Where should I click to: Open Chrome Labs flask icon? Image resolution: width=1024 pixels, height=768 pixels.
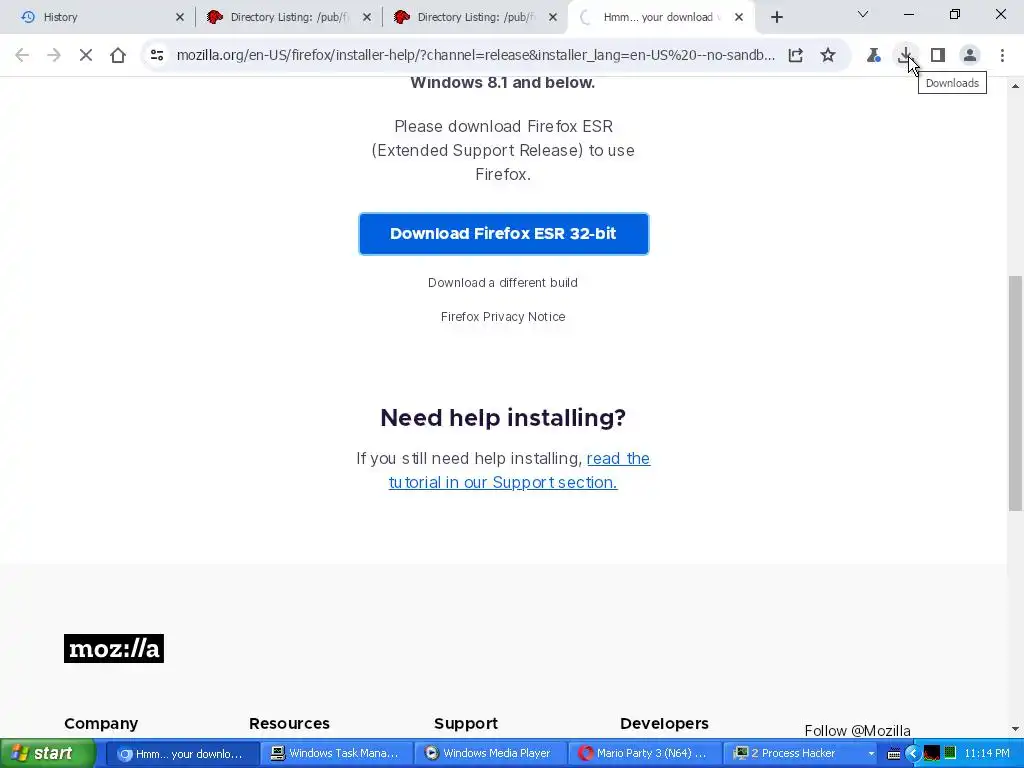(x=873, y=56)
